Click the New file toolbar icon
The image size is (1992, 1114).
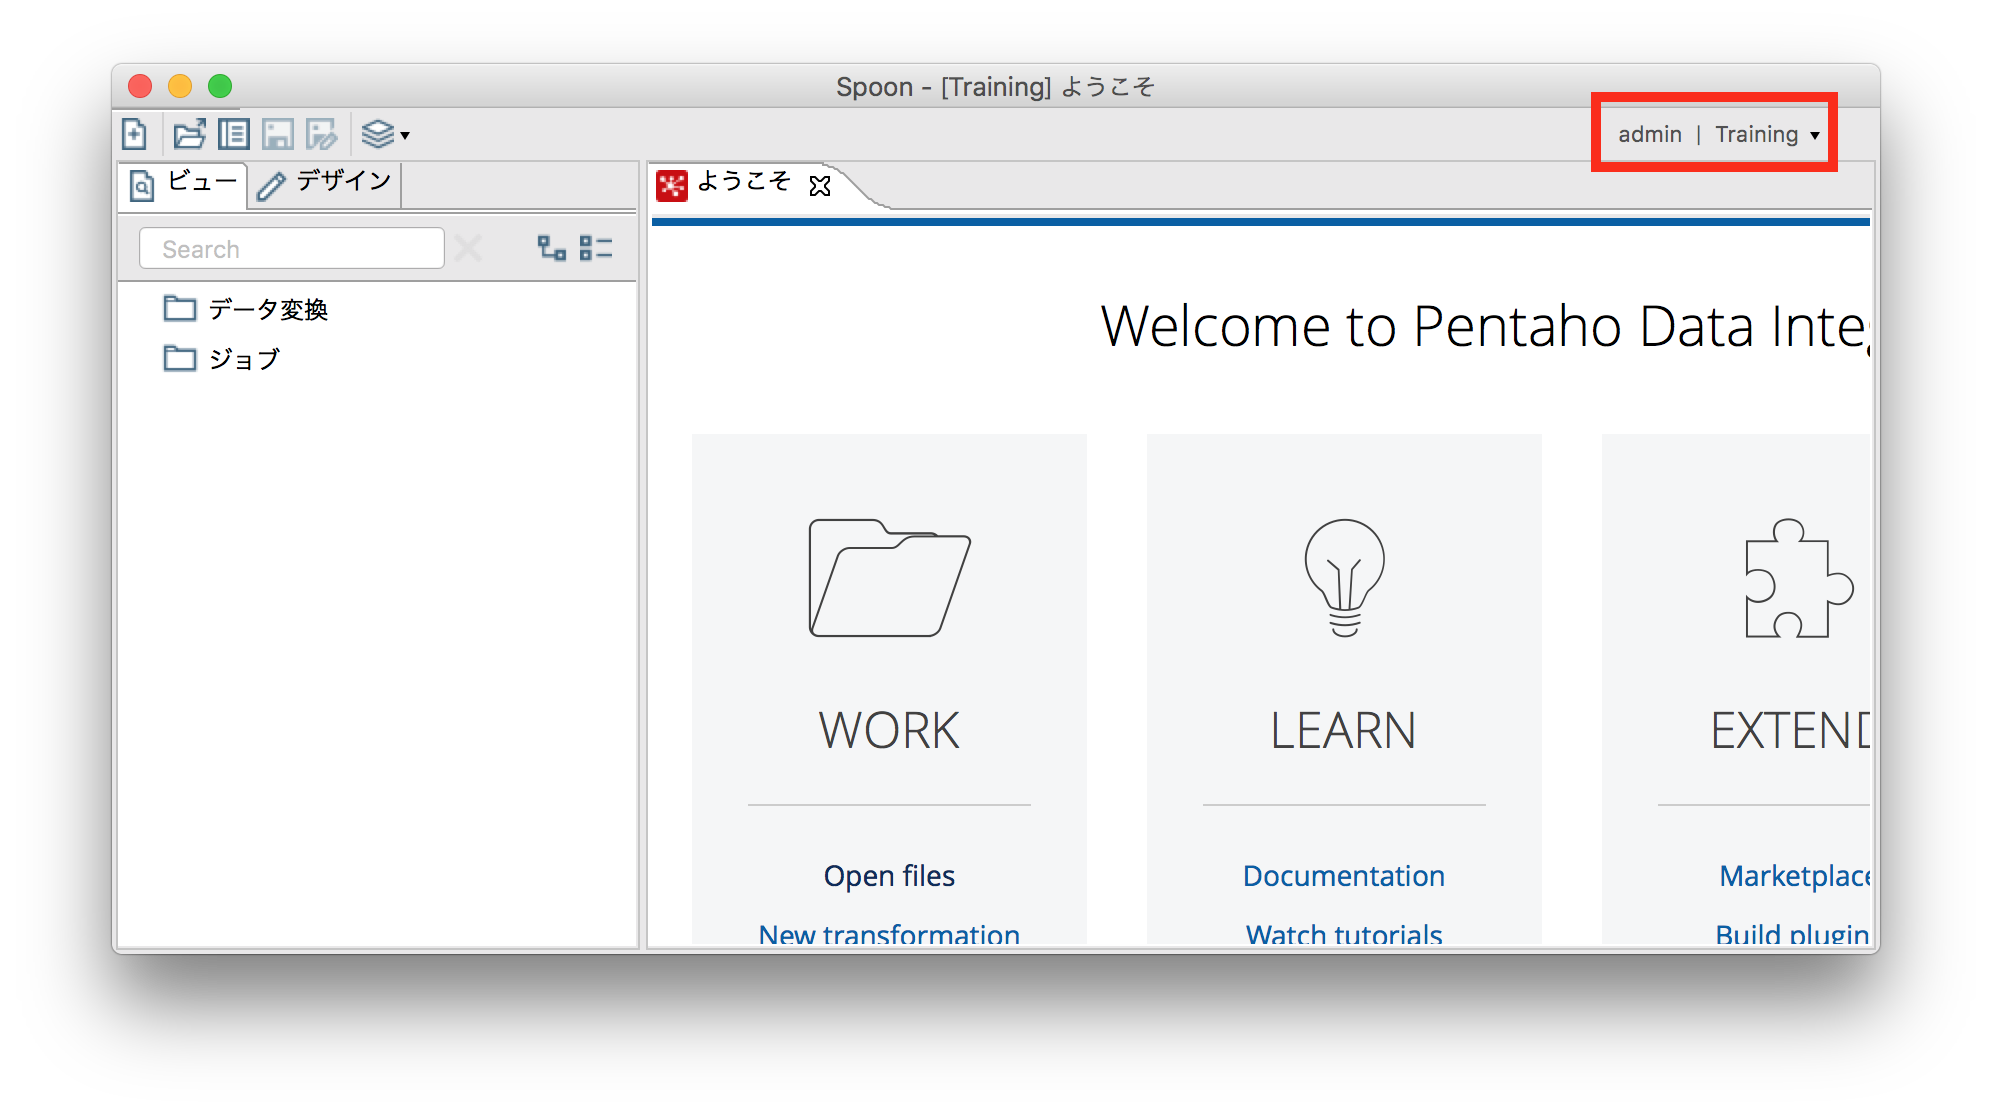pyautogui.click(x=134, y=134)
